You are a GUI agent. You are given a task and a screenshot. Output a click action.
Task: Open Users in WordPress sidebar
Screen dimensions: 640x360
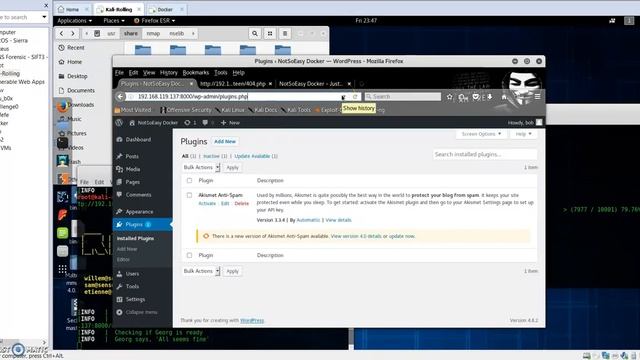[x=132, y=274]
